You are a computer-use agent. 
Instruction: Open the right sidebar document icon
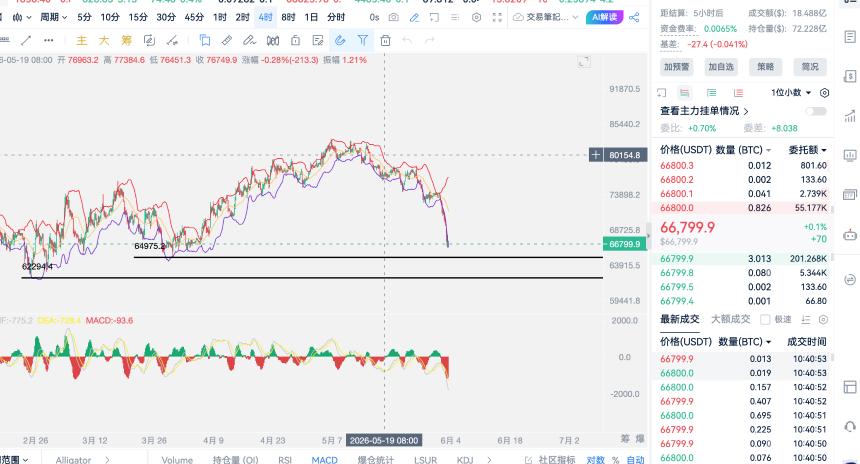[850, 37]
